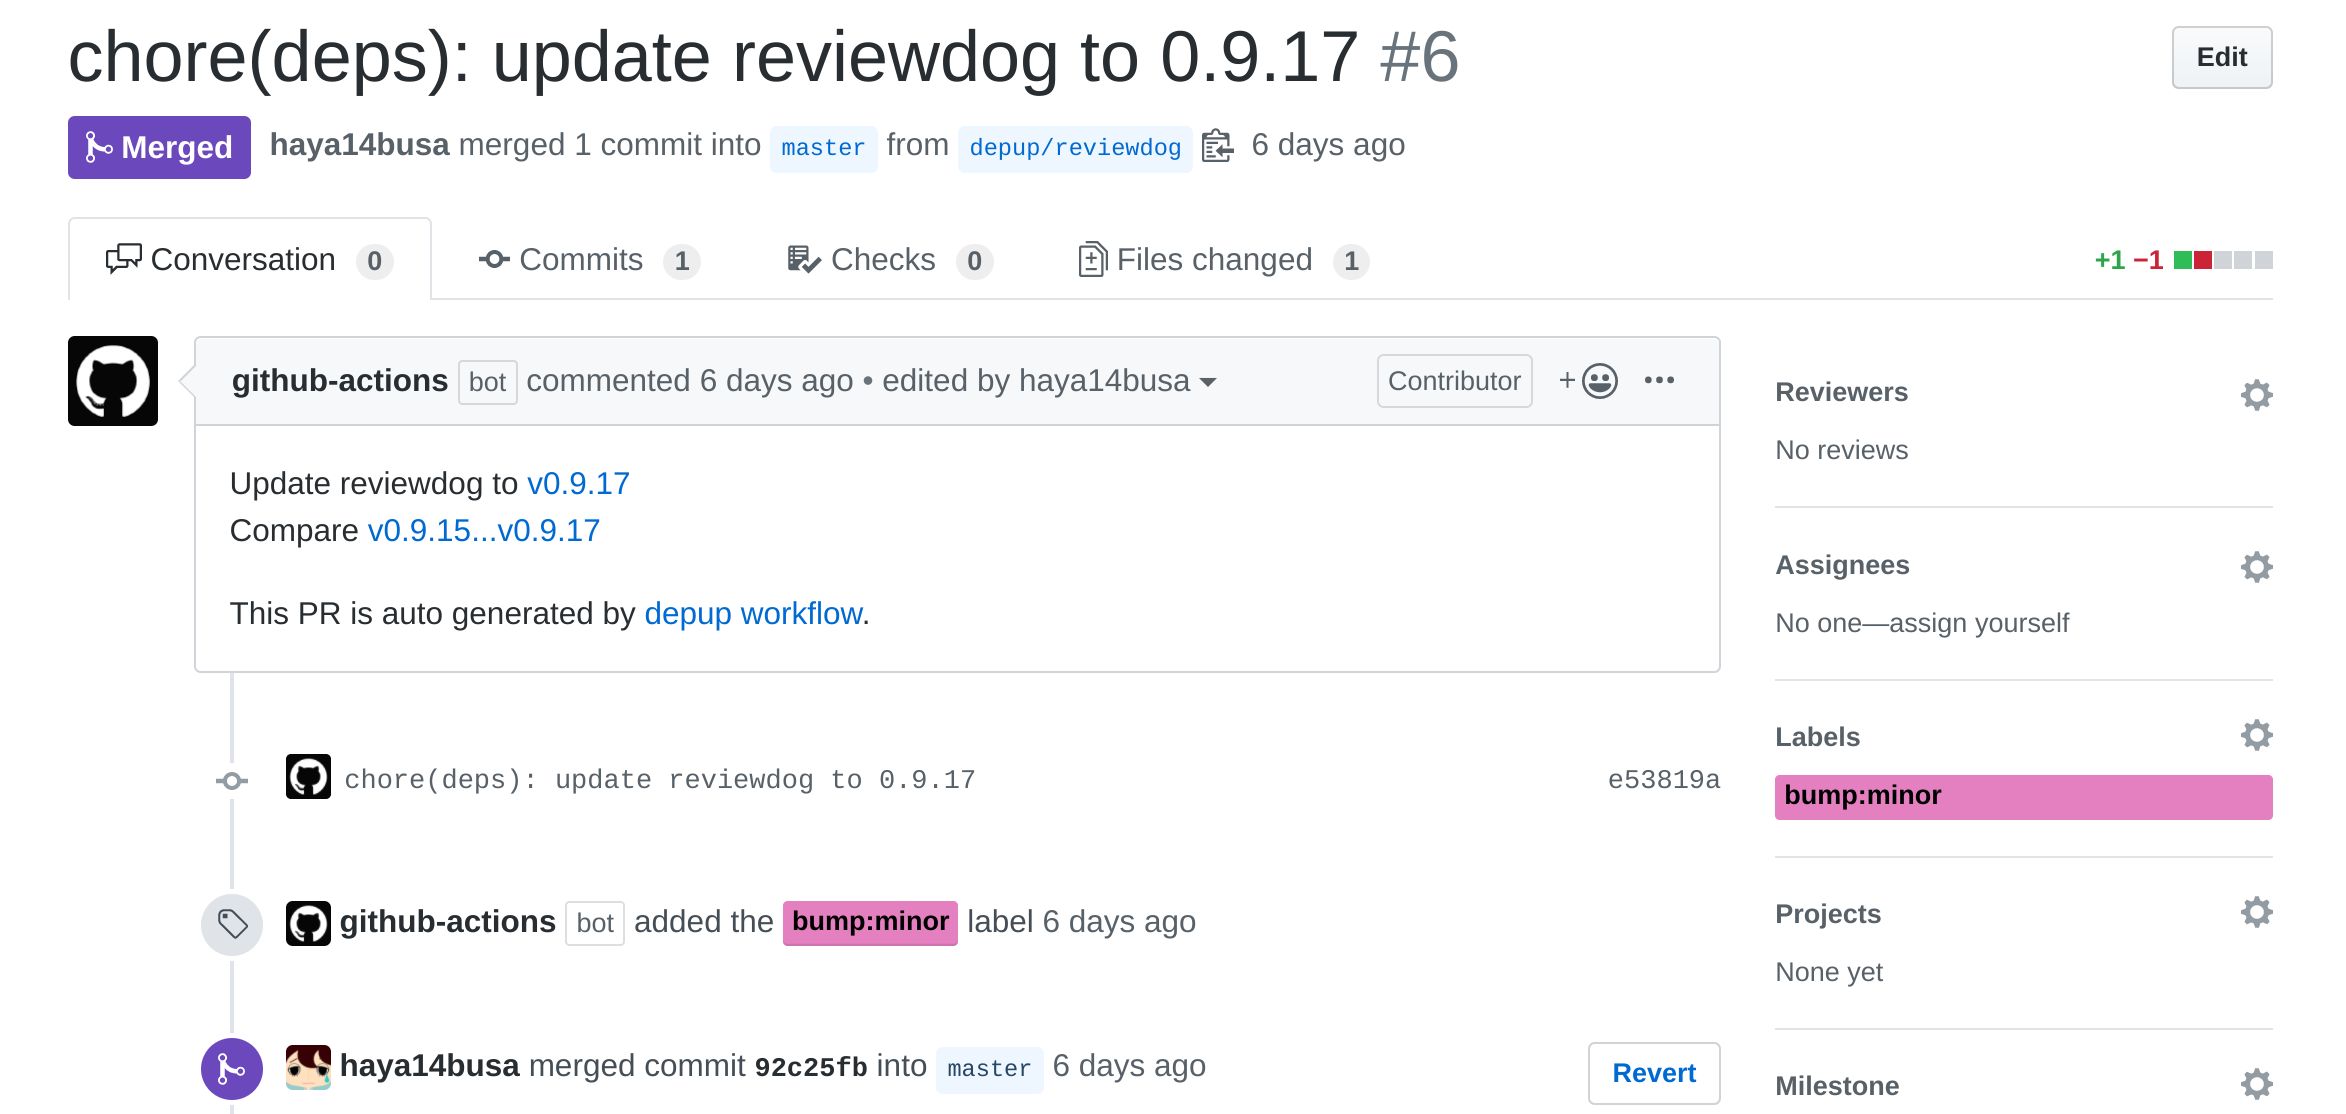2346x1114 pixels.
Task: View commit e53819a
Action: [1663, 779]
